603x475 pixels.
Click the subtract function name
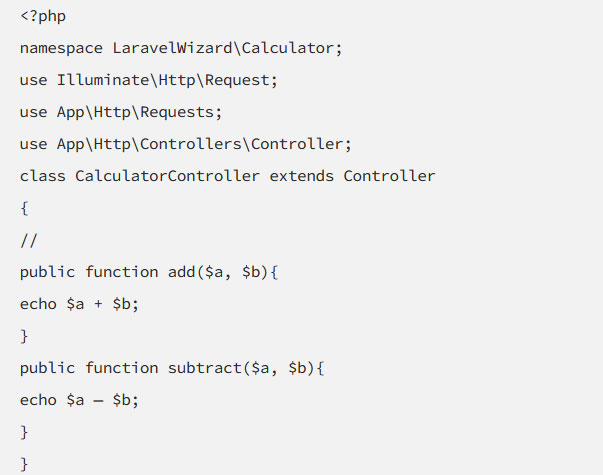[x=205, y=368]
